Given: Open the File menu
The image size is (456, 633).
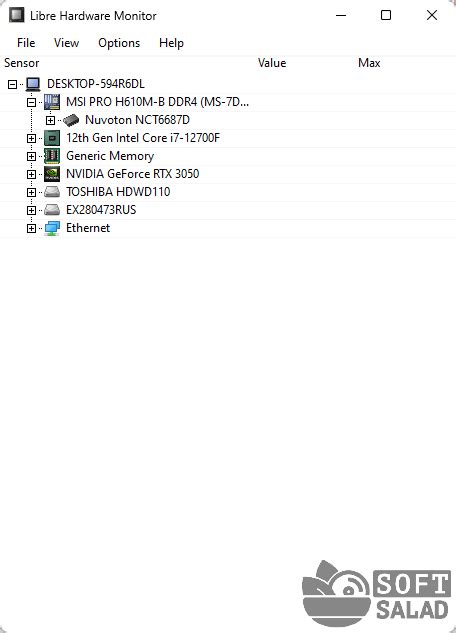Looking at the screenshot, I should (x=26, y=43).
